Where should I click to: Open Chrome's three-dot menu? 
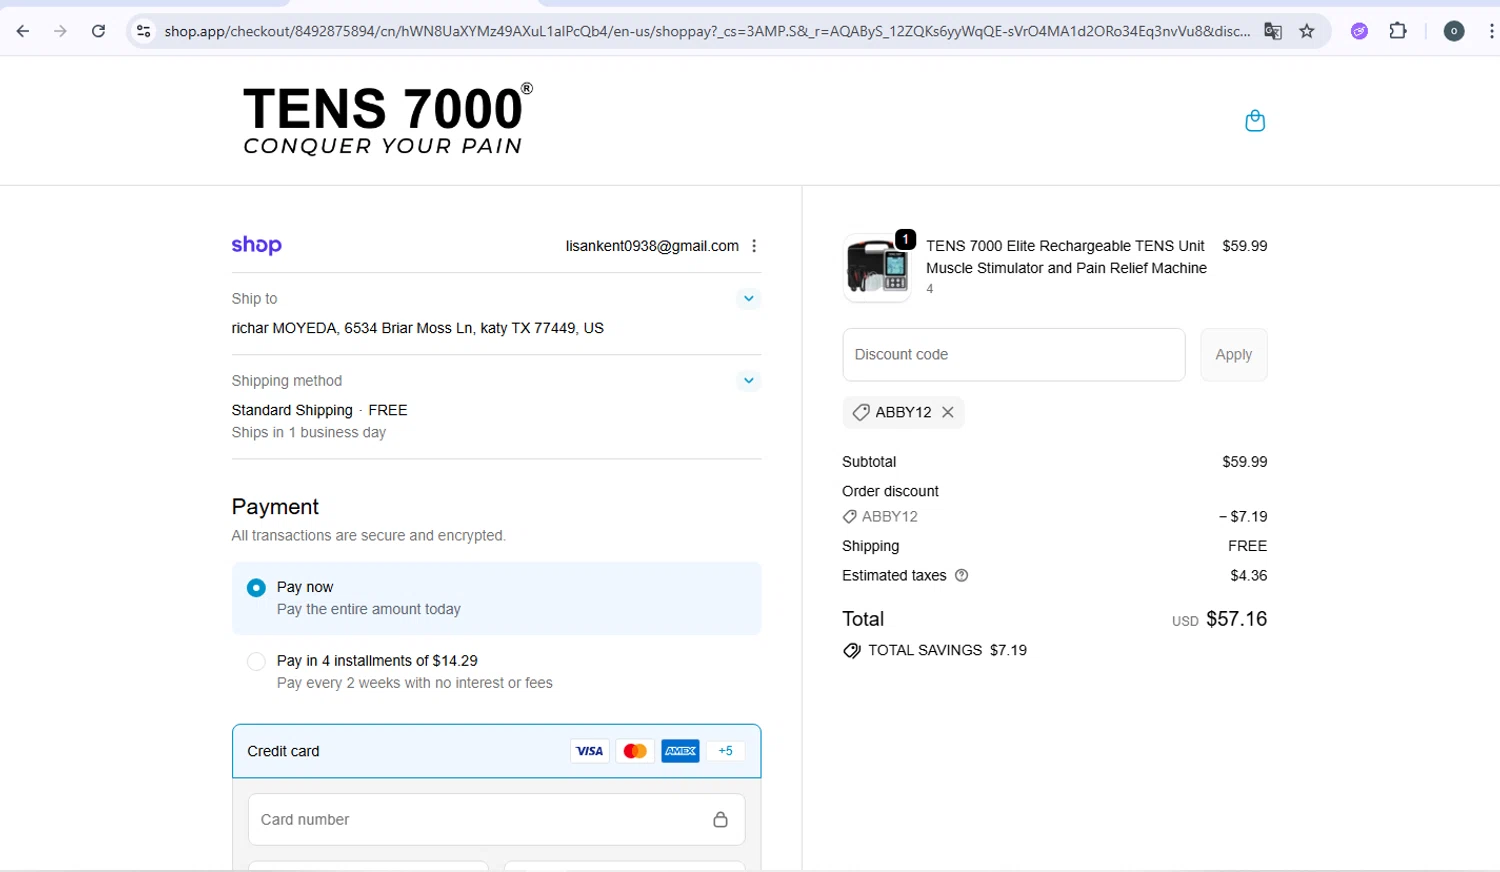click(x=1491, y=31)
